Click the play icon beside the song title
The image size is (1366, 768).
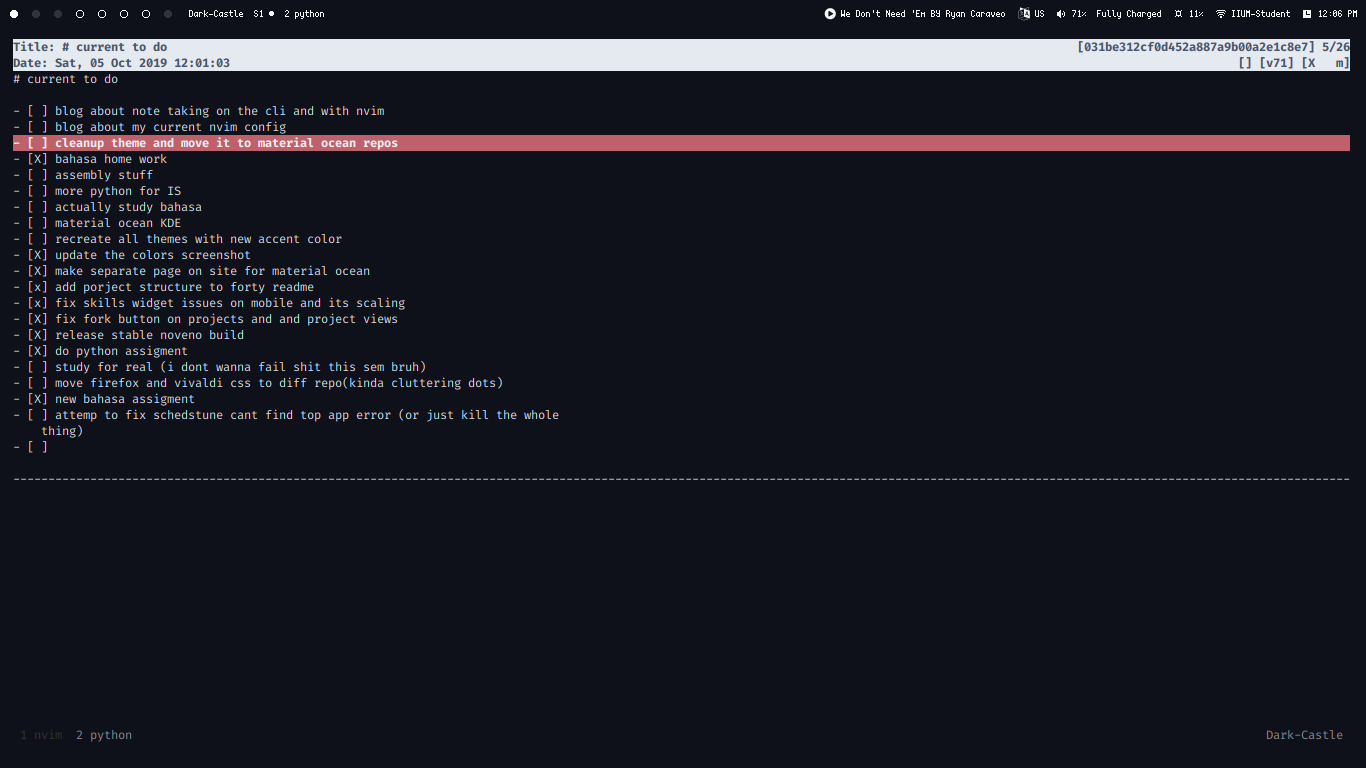(x=830, y=14)
